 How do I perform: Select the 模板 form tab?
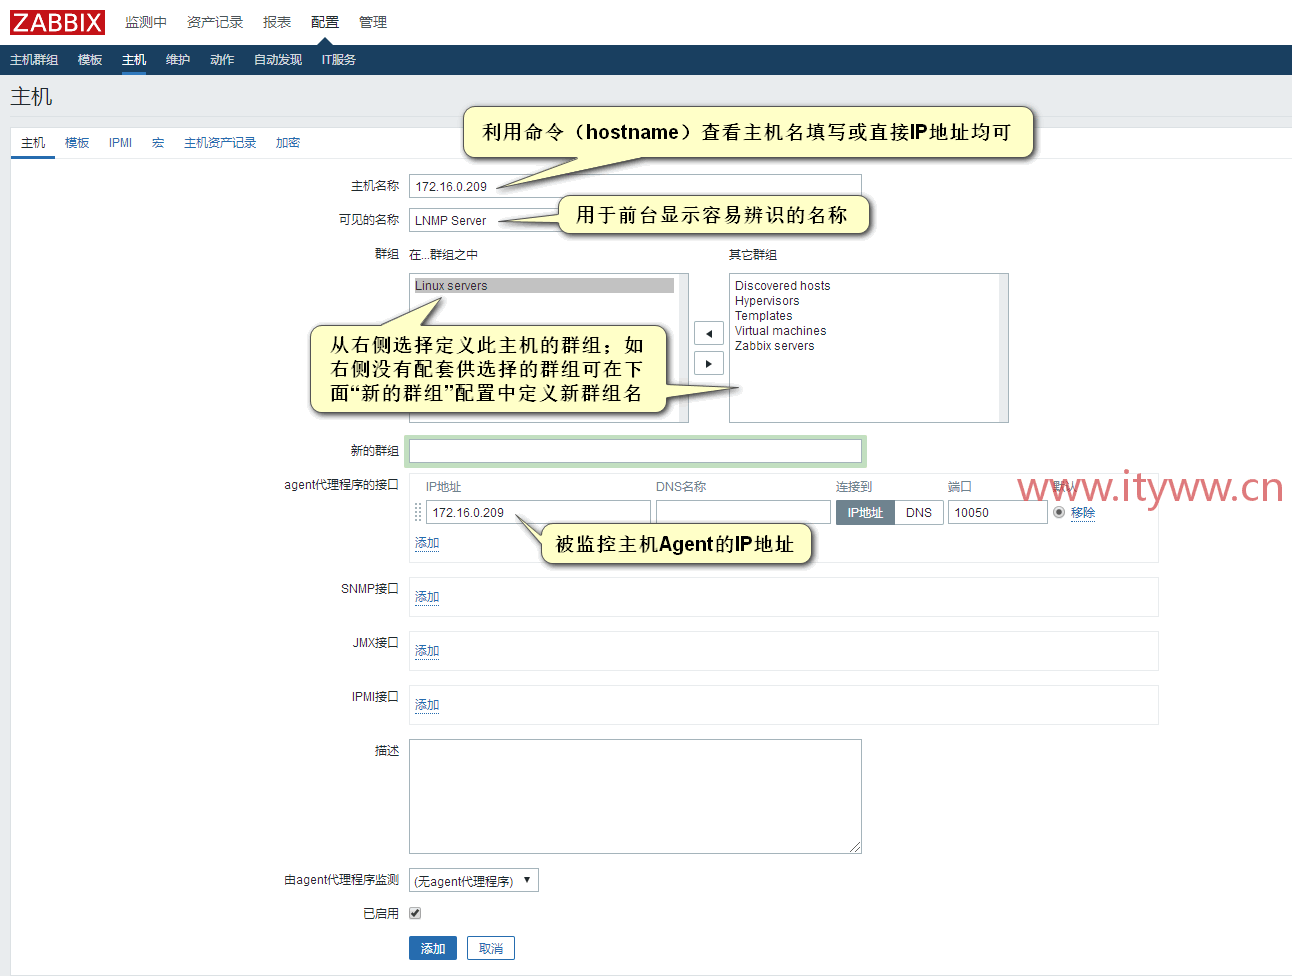[77, 143]
